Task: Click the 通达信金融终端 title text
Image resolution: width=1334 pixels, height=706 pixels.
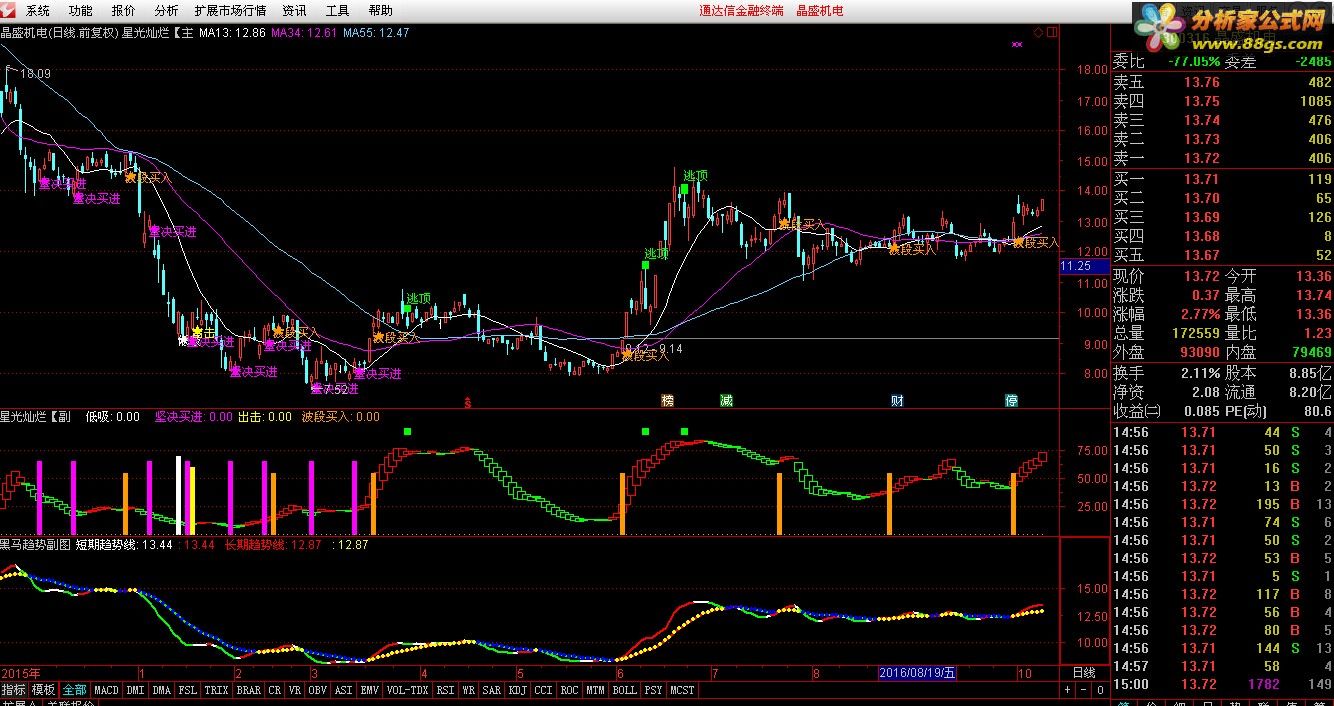Action: point(741,11)
